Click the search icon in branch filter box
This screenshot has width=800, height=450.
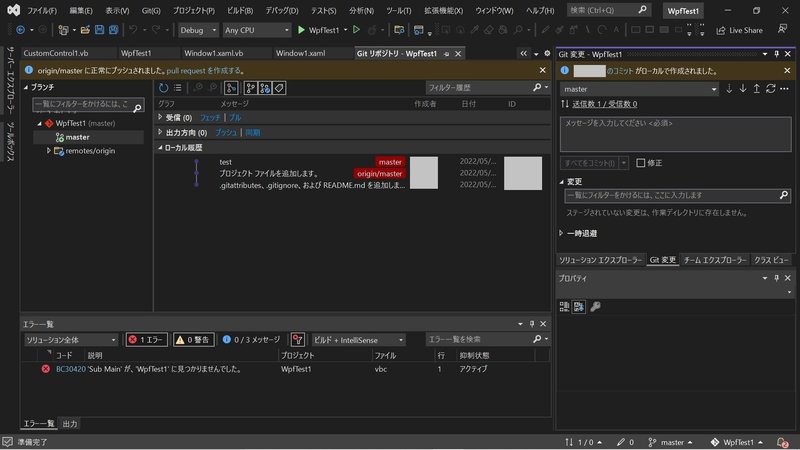point(137,107)
